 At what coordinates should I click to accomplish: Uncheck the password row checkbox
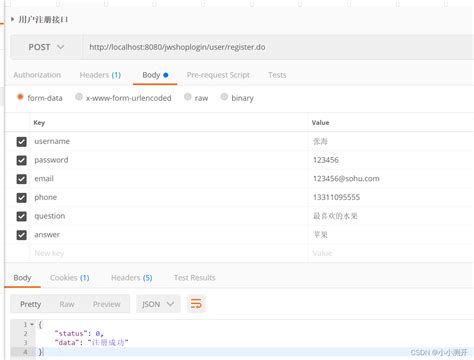(x=22, y=160)
